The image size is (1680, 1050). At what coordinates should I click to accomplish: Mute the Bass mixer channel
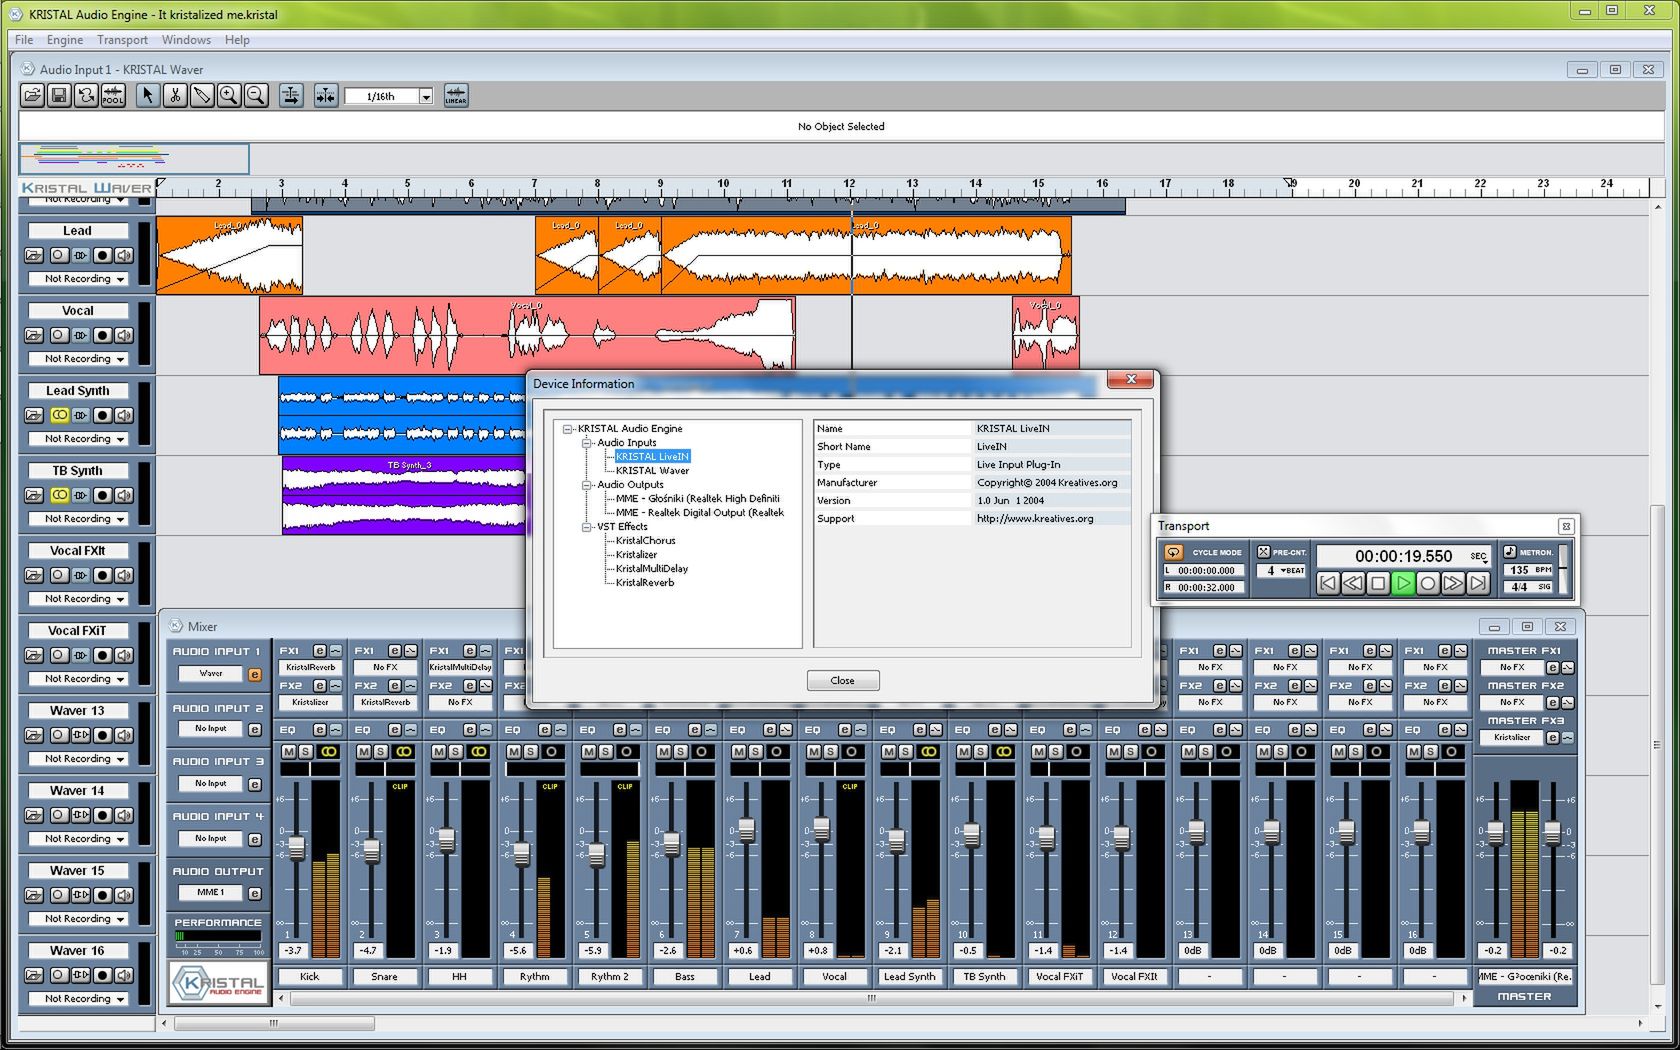664,751
